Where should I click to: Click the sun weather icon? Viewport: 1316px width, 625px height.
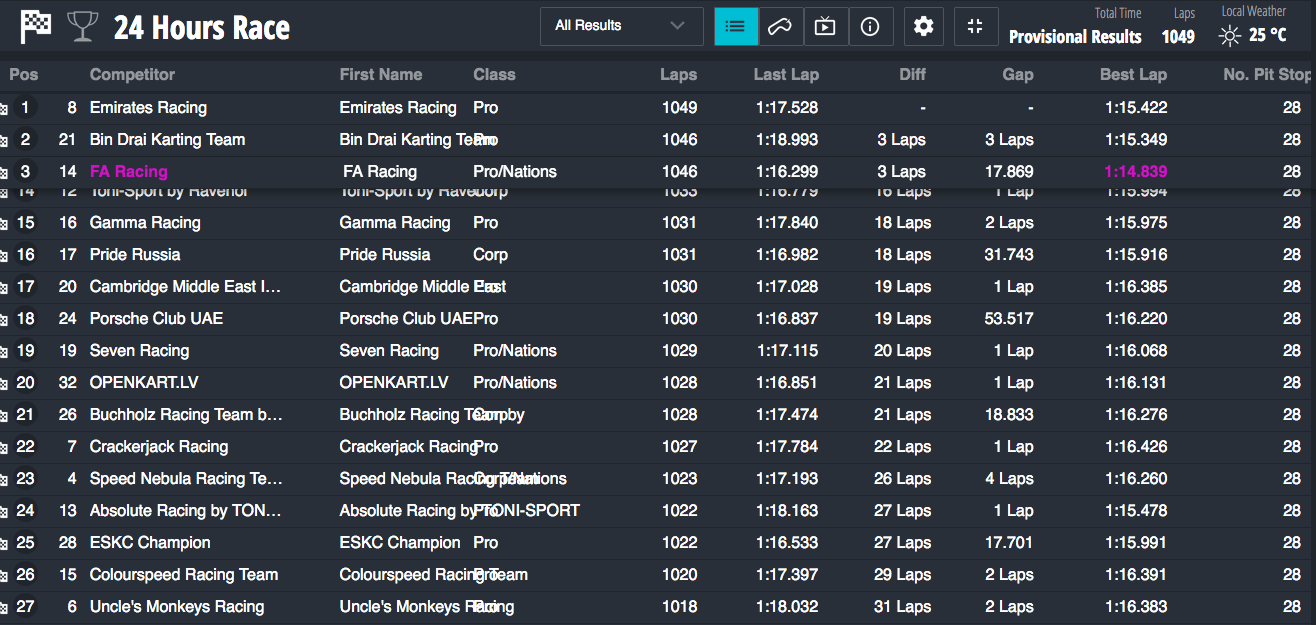click(x=1229, y=37)
